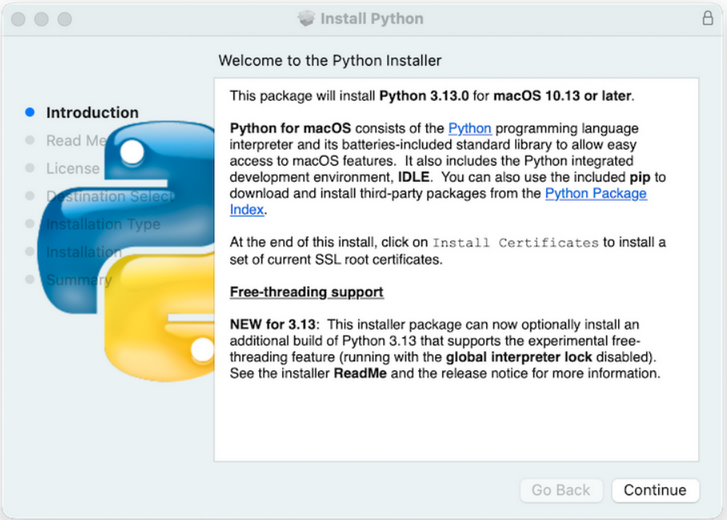This screenshot has width=727, height=526.
Task: Select the Introduction step in sidebar
Action: click(92, 112)
